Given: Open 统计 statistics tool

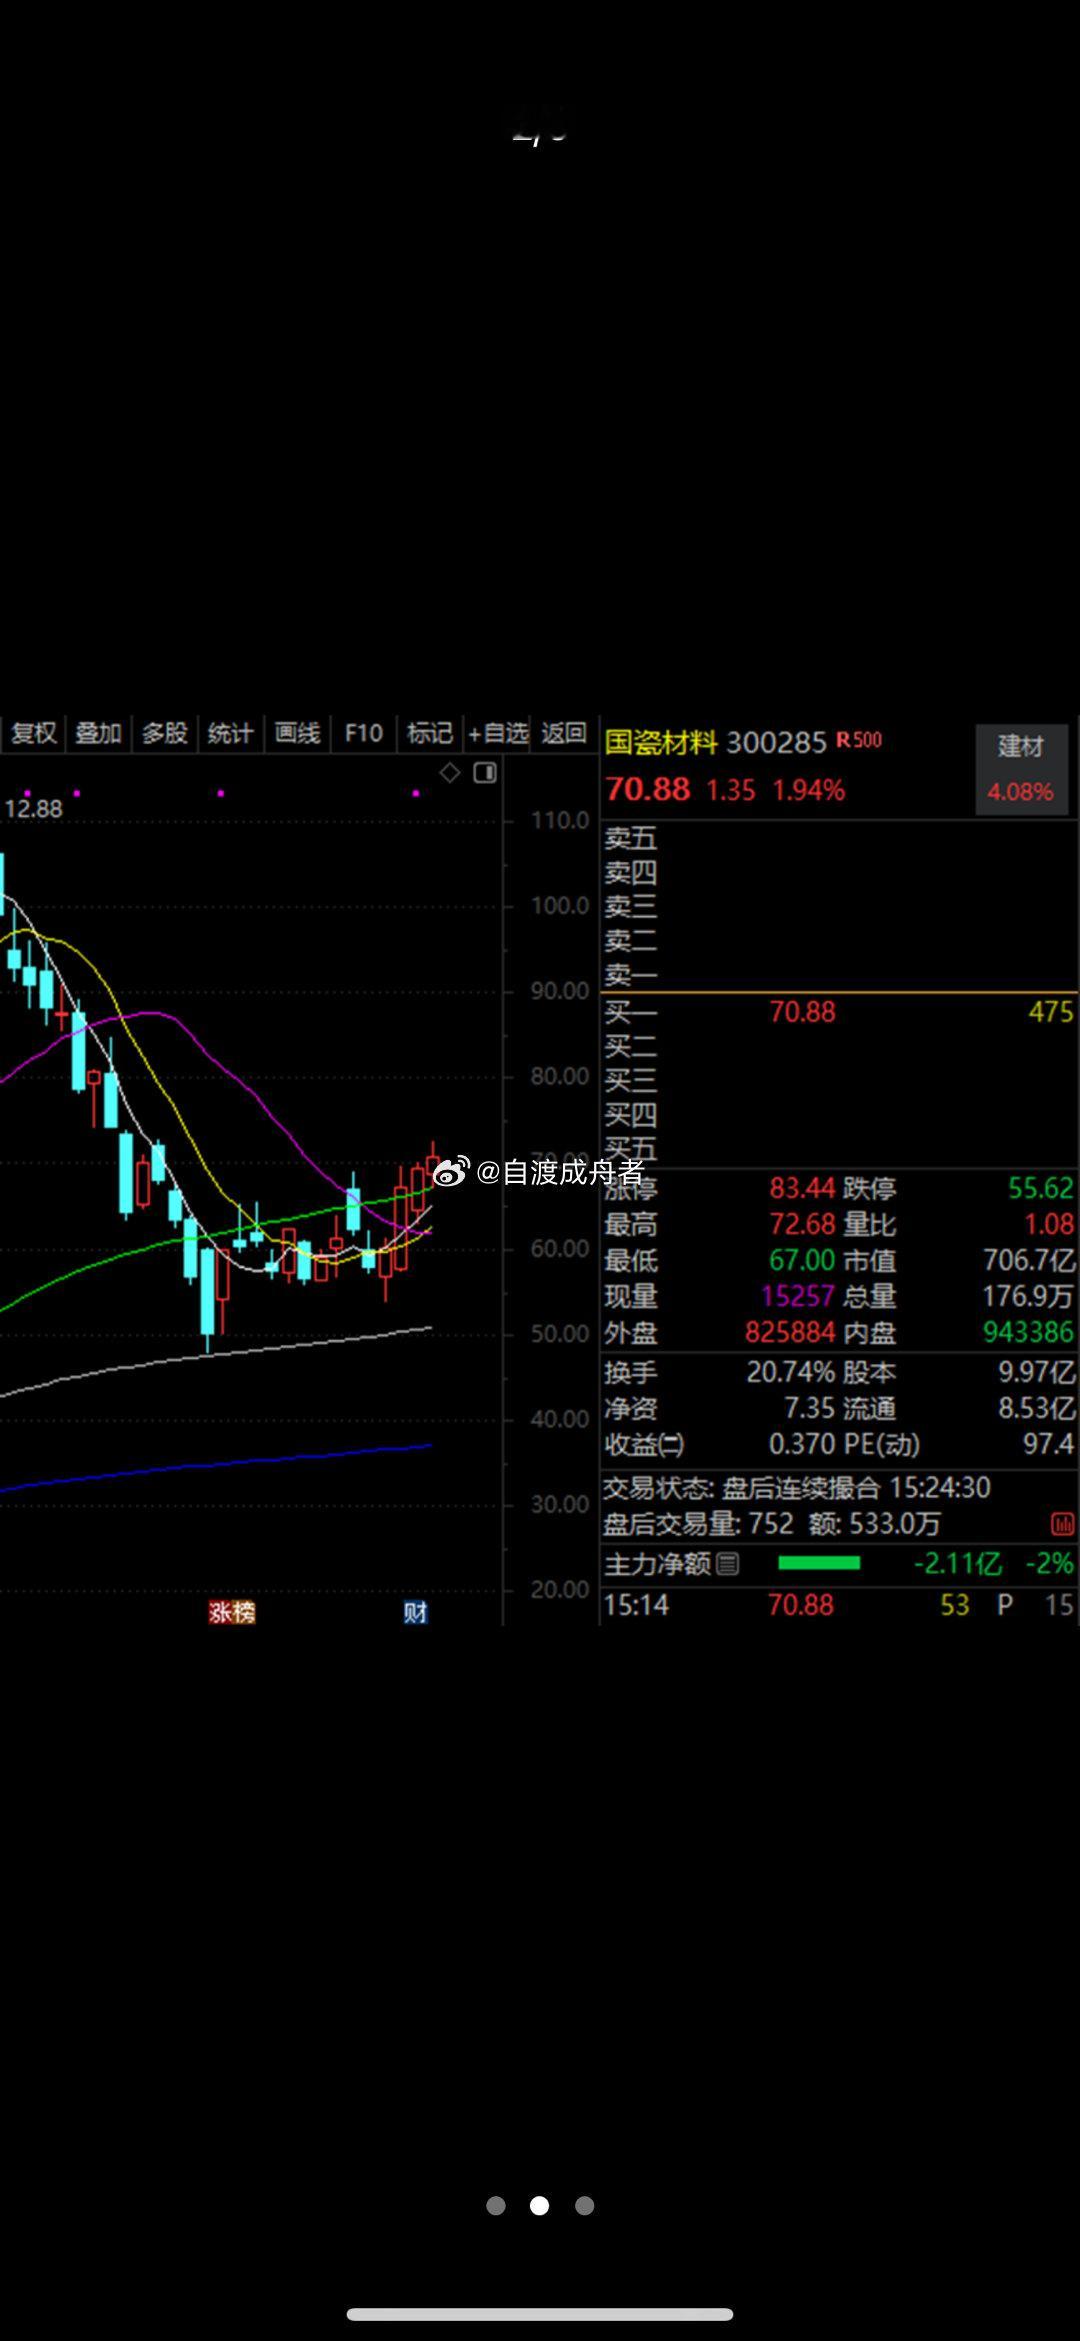Looking at the screenshot, I should (230, 733).
